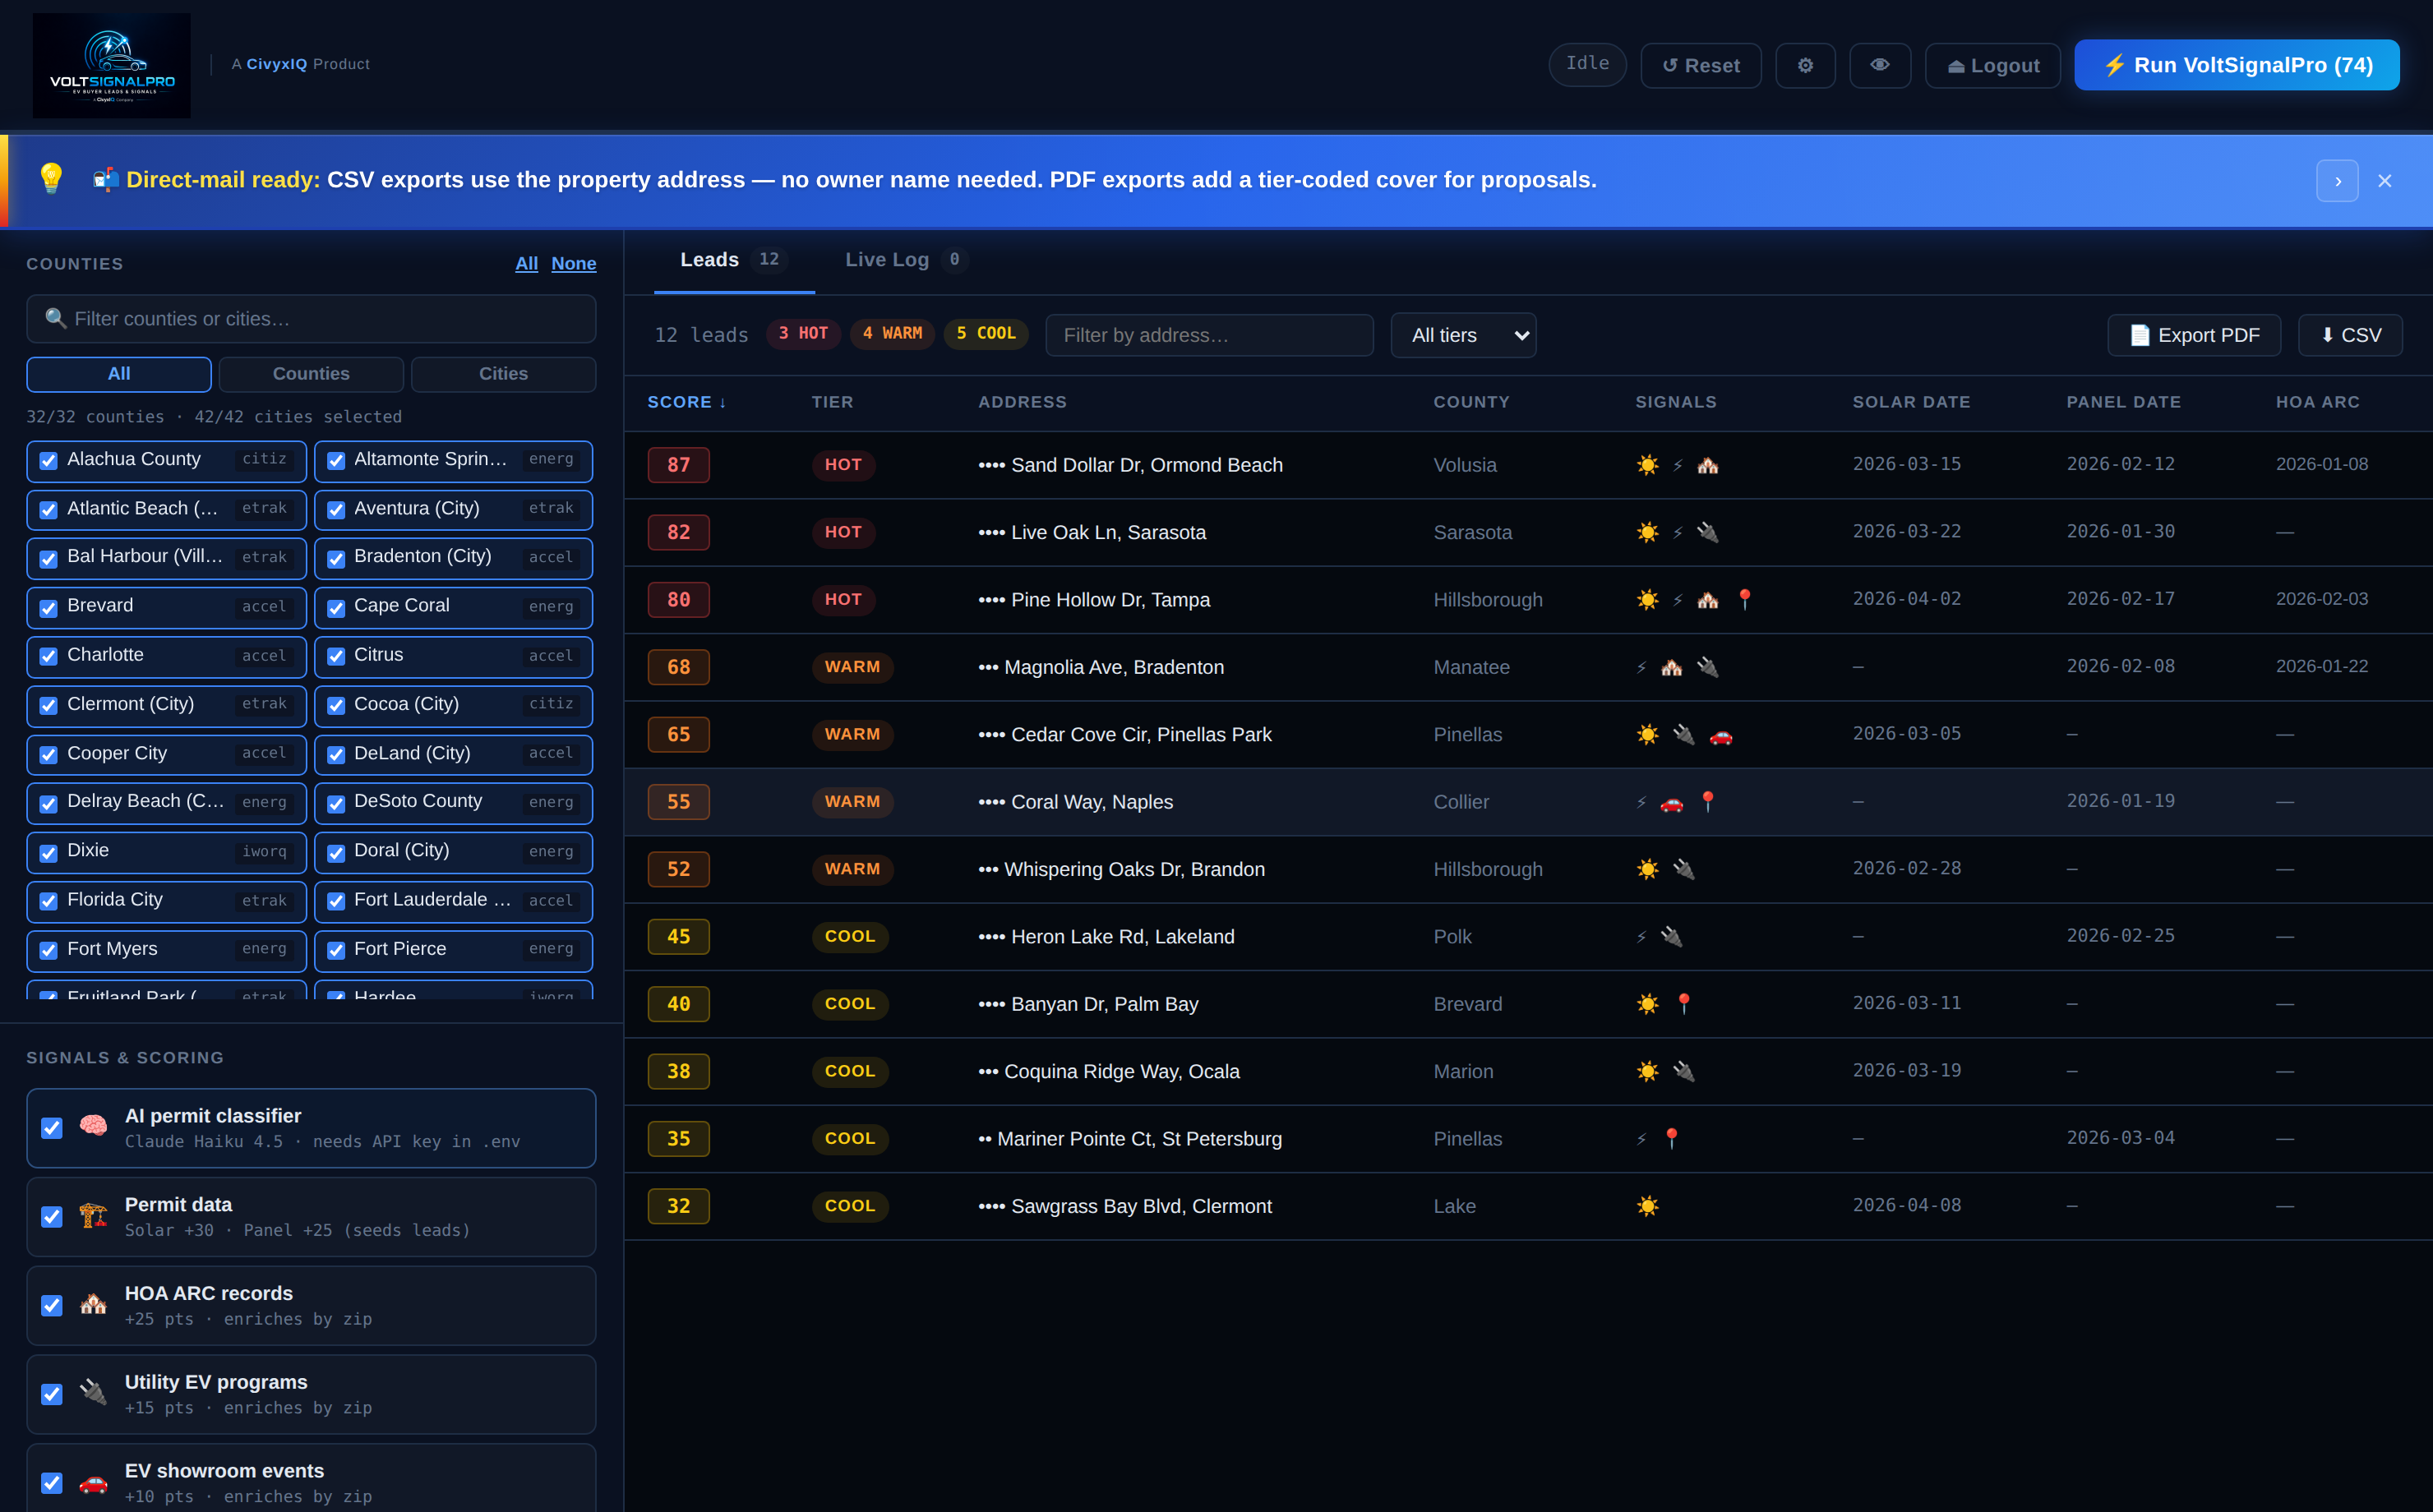Click the red car icon in Coral Way row
Screen dimensions: 2433x1512
tap(1671, 802)
